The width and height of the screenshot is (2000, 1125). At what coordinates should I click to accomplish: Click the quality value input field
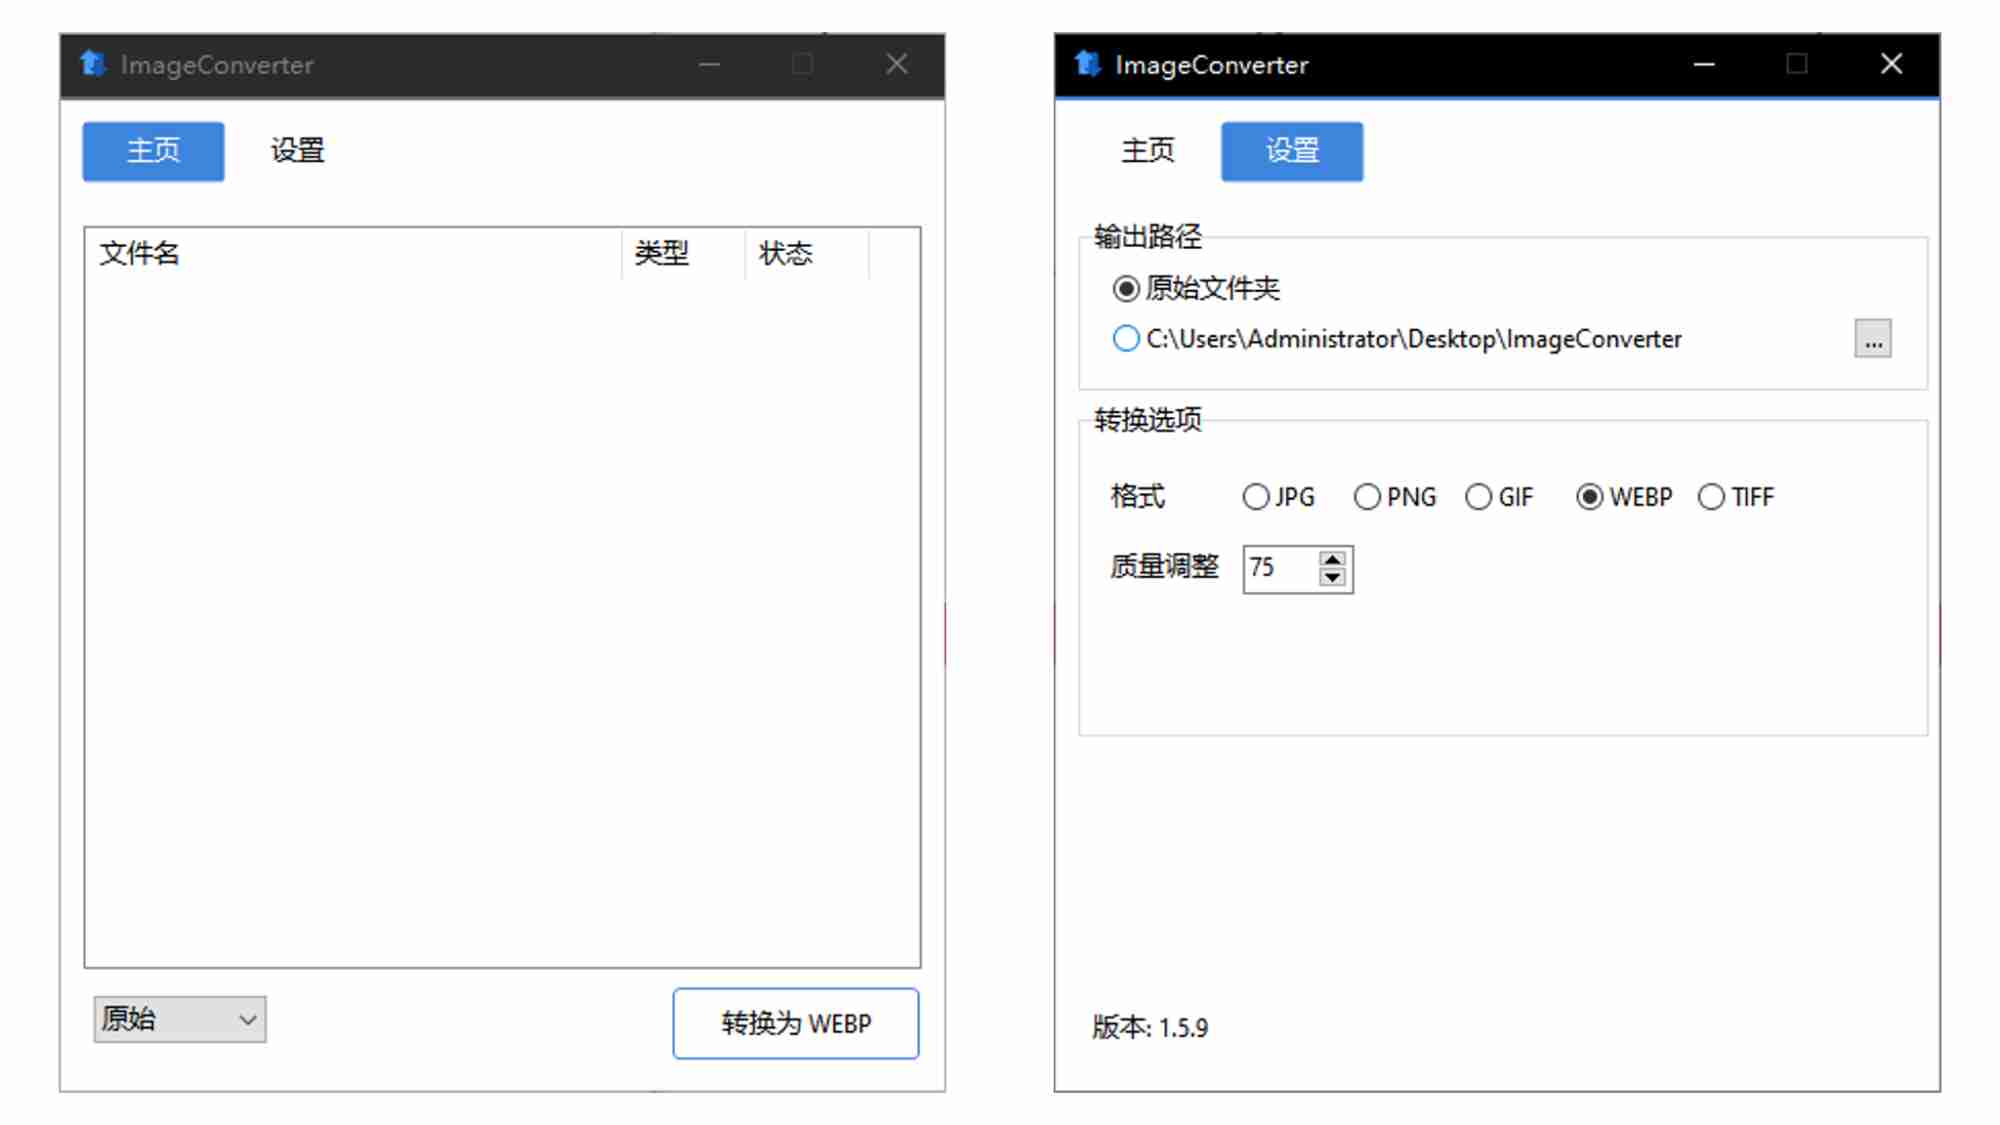(1280, 568)
